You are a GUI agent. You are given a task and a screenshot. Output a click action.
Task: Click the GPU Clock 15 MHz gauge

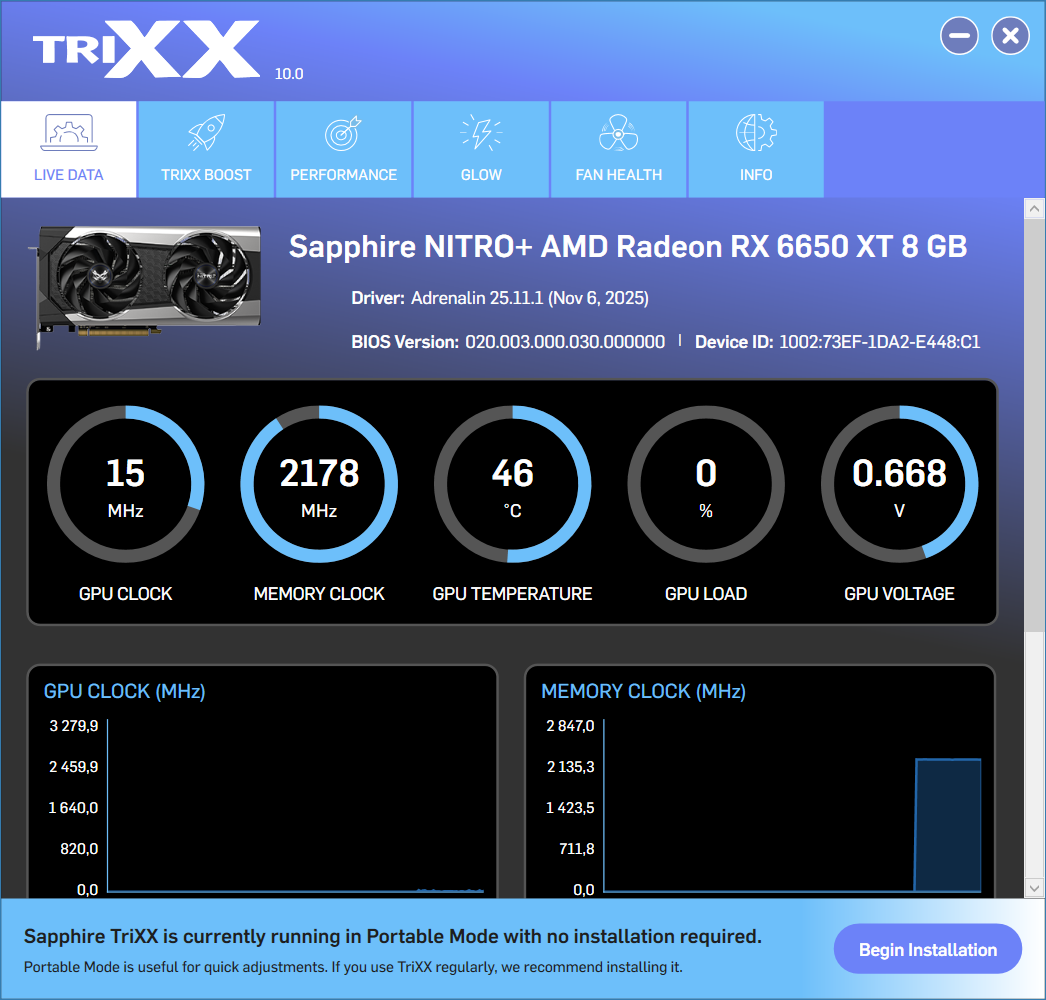[125, 484]
